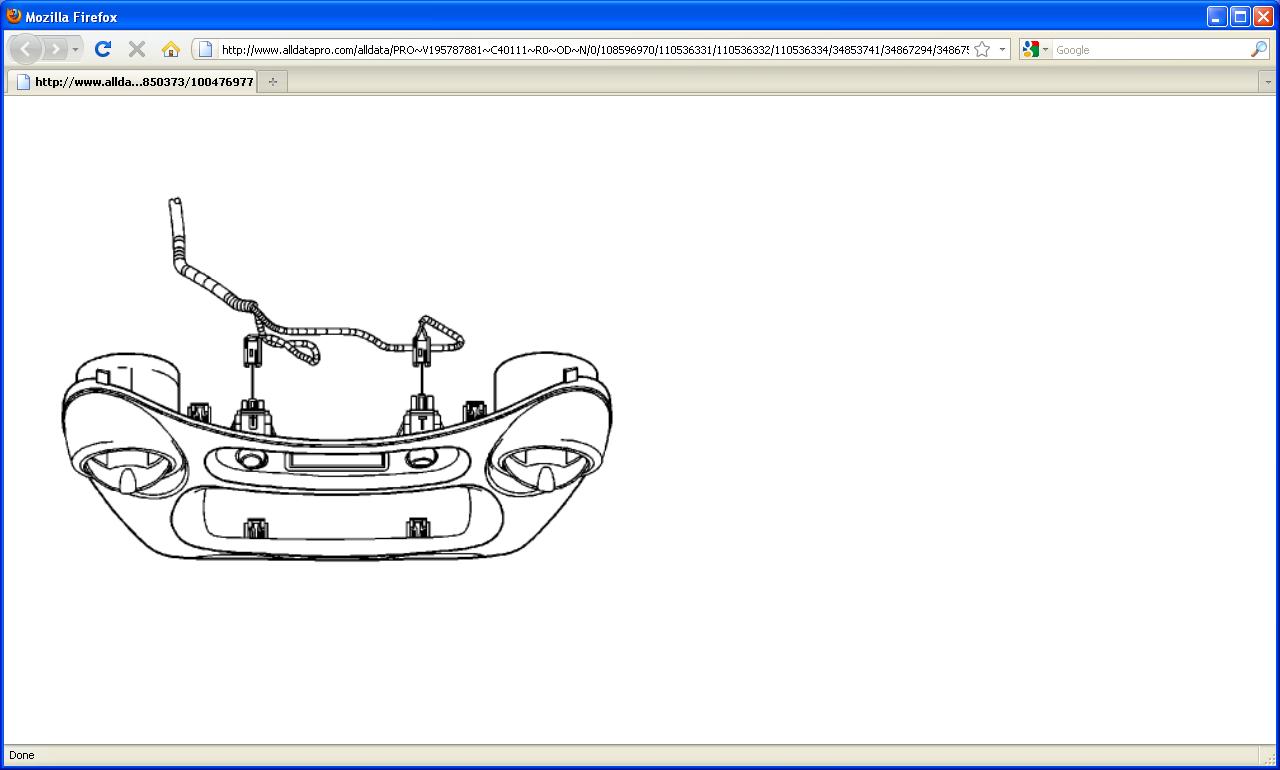Reload the current page
Viewport: 1280px width, 770px height.
[x=102, y=49]
